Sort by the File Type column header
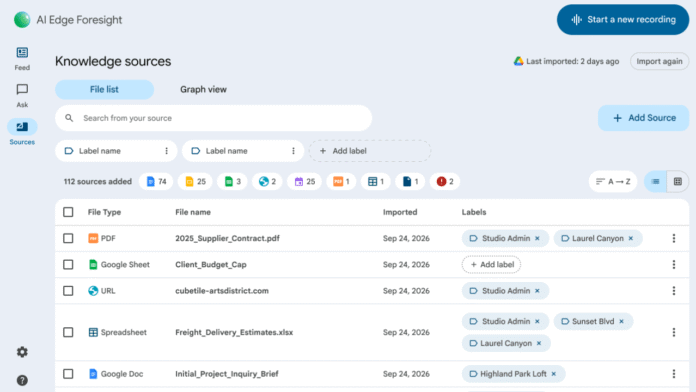The image size is (696, 392). click(x=104, y=212)
